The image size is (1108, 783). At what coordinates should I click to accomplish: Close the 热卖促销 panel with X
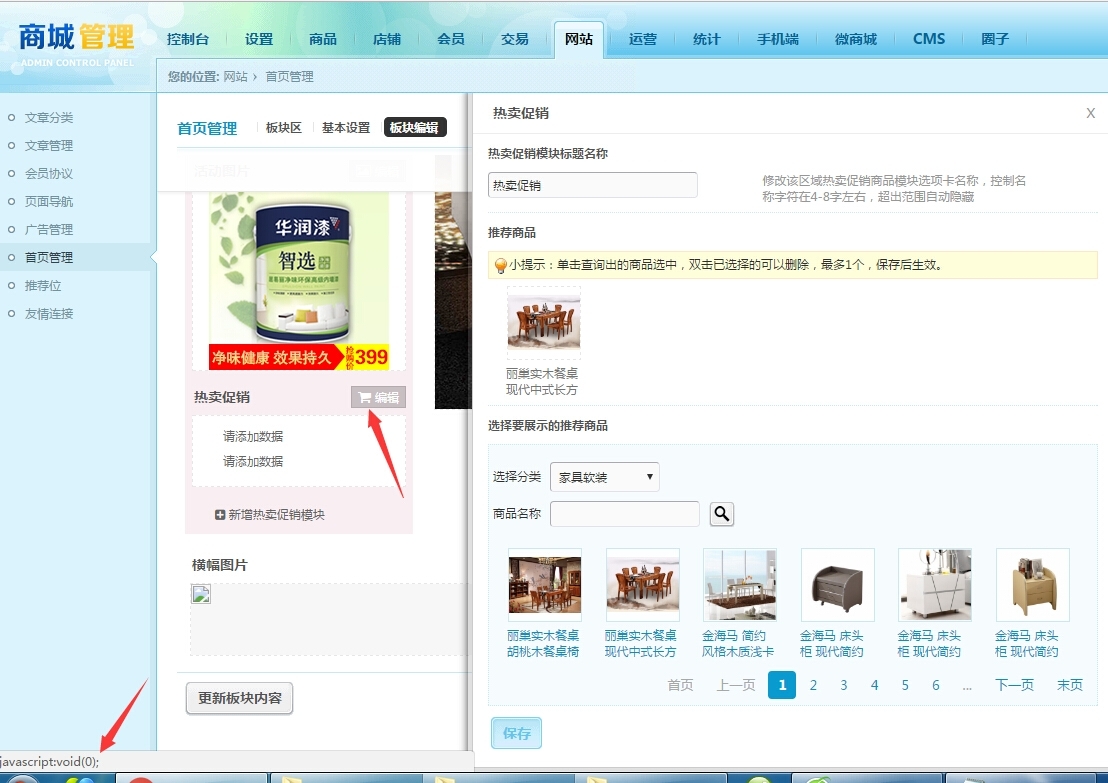tap(1090, 113)
